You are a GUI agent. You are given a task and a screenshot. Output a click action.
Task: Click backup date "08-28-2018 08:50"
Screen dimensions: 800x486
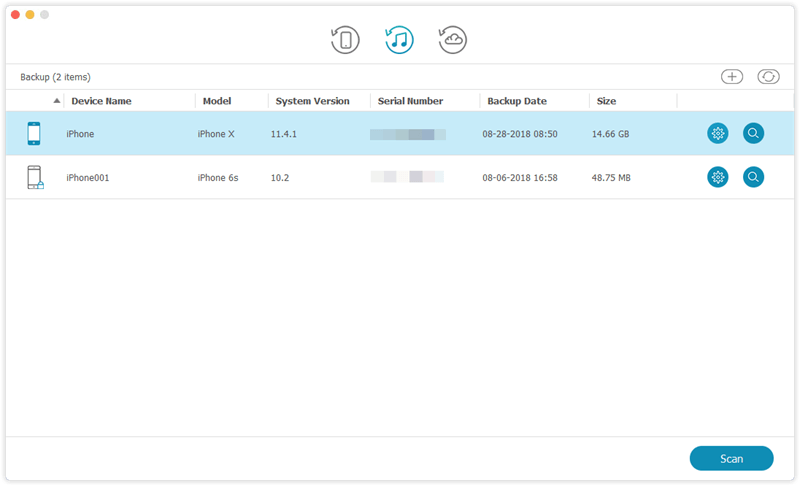[x=520, y=134]
